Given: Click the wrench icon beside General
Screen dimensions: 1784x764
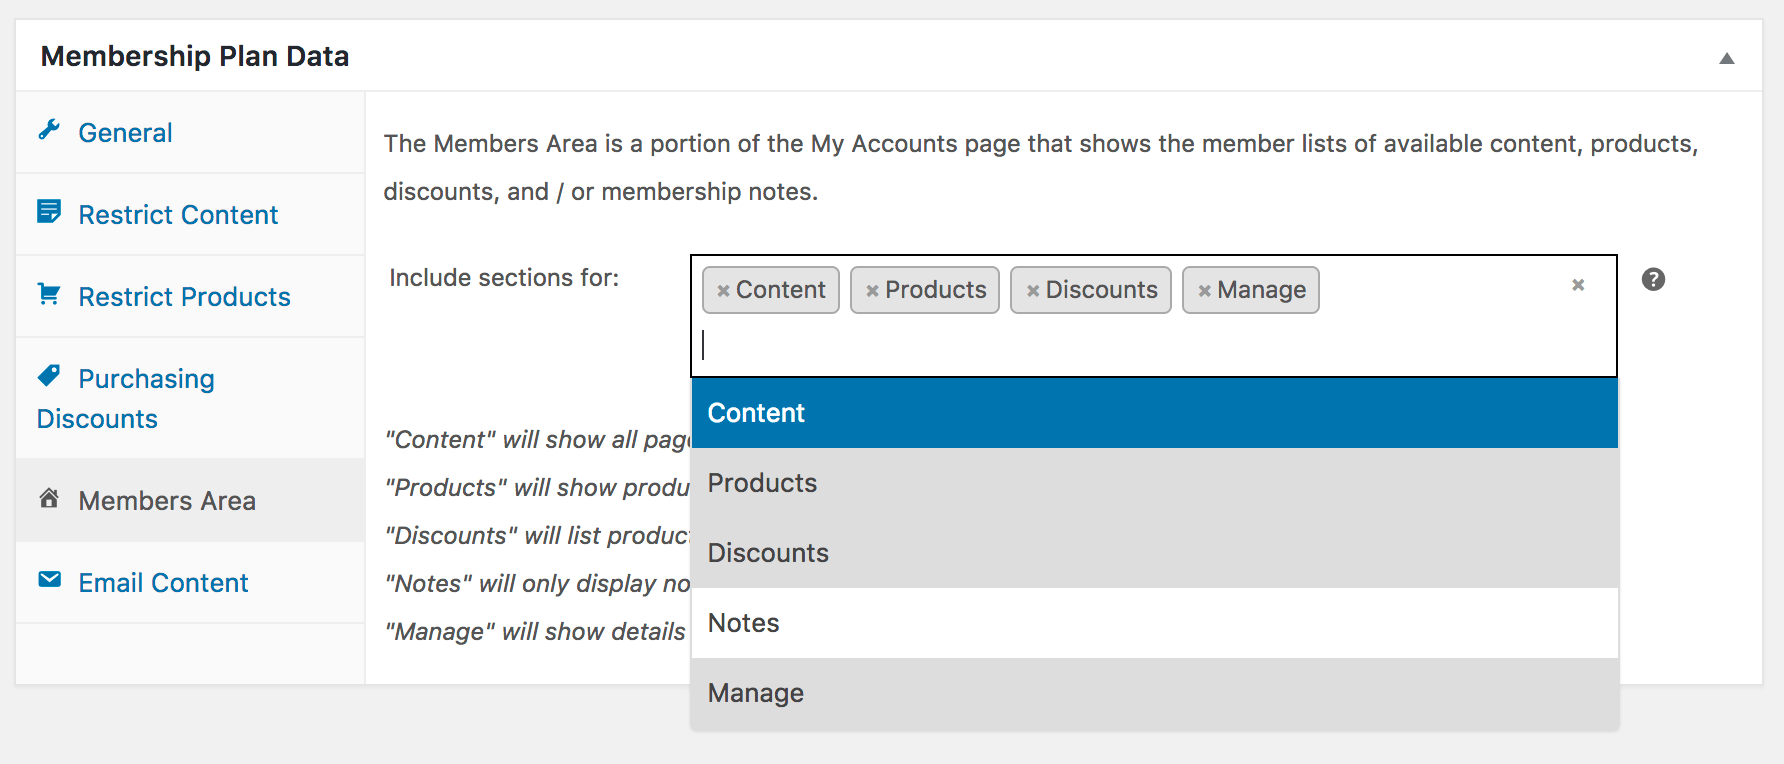Looking at the screenshot, I should pyautogui.click(x=49, y=130).
